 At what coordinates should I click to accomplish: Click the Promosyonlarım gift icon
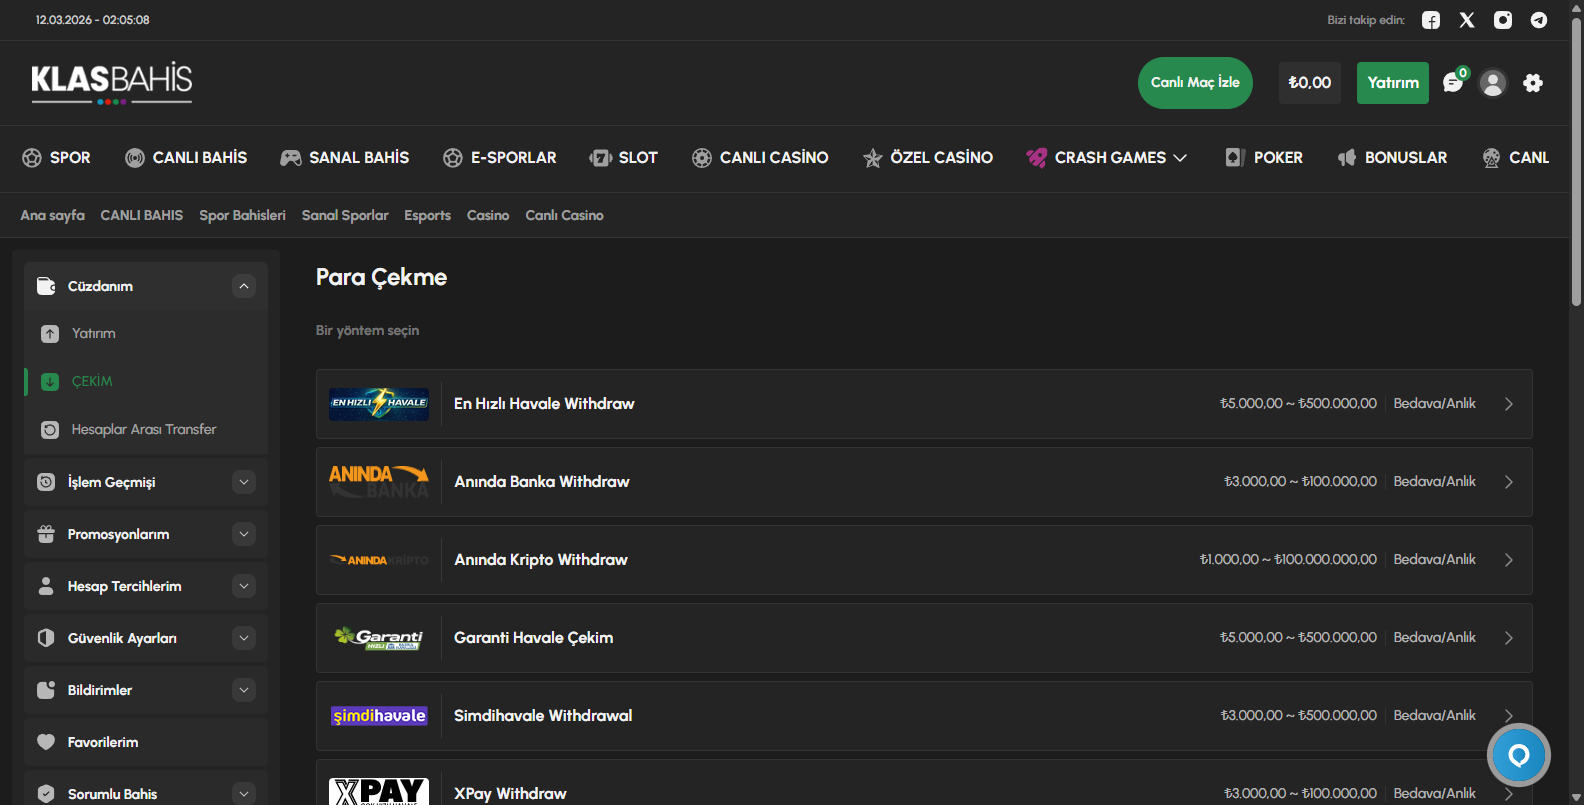click(x=46, y=534)
